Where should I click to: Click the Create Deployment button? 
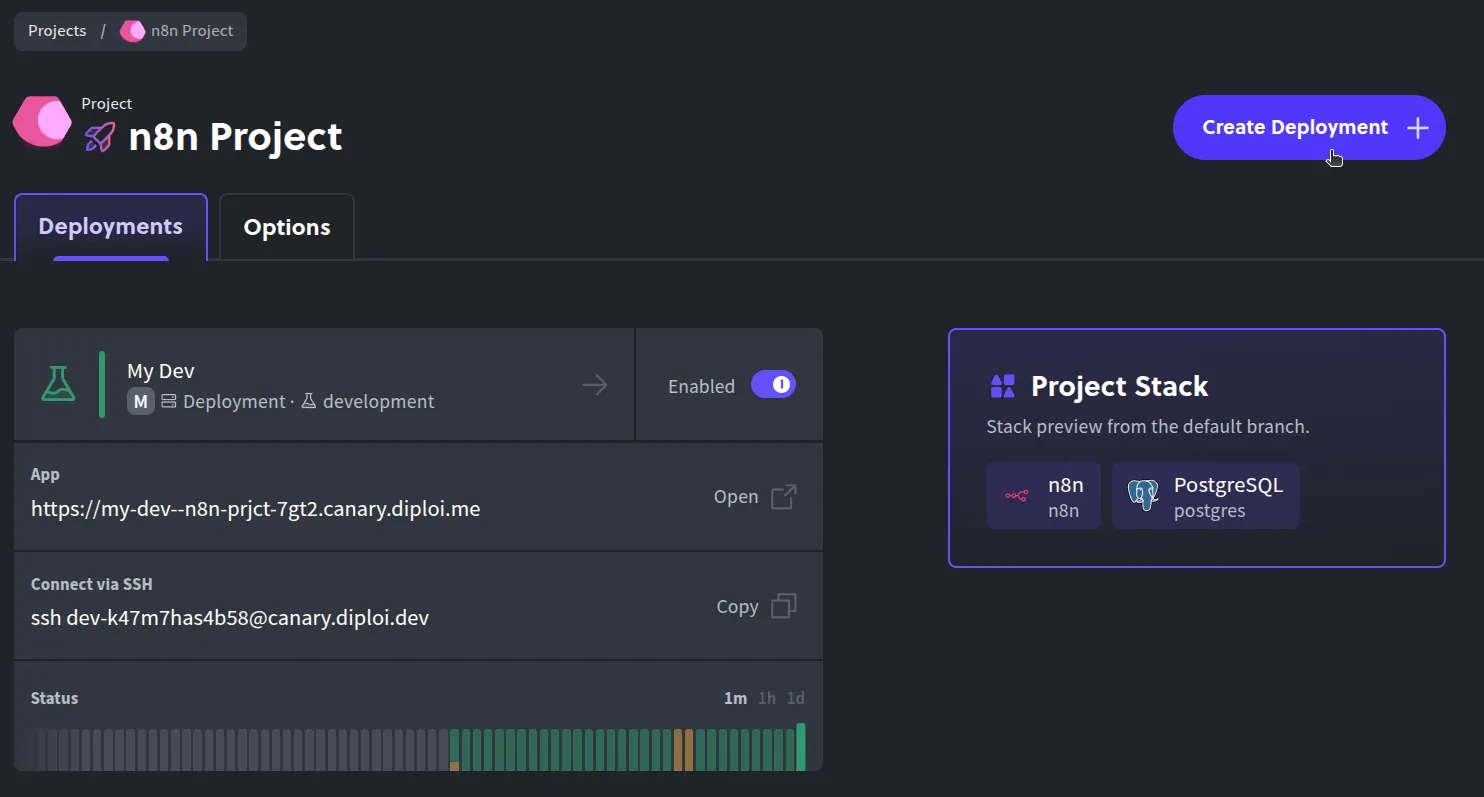(x=1308, y=127)
